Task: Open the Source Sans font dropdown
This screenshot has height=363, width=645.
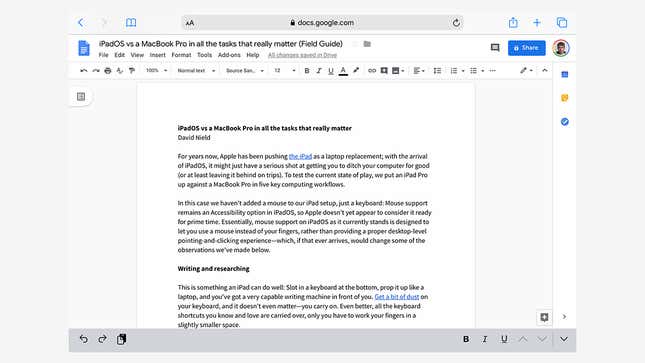Action: click(245, 71)
